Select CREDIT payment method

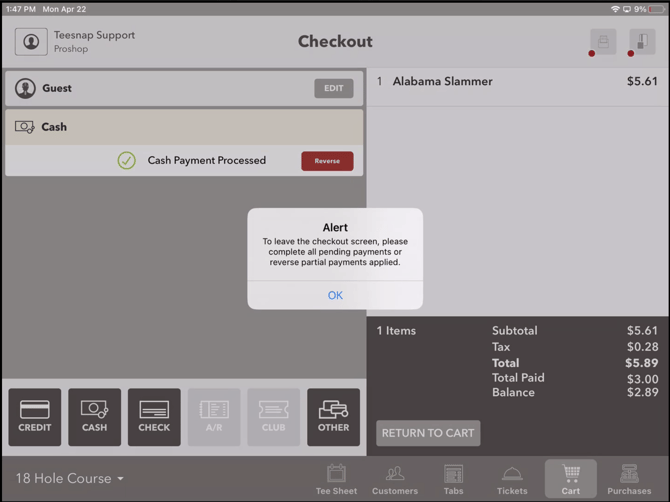tap(35, 417)
